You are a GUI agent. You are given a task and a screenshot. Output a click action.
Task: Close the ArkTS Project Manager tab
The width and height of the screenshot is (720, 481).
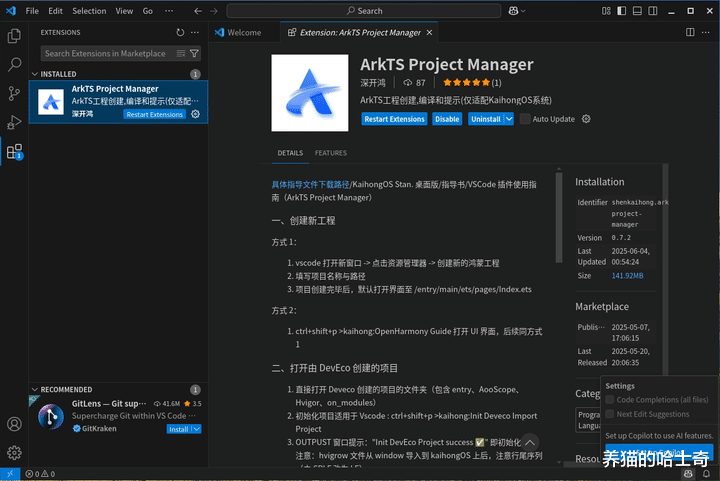[x=429, y=33]
